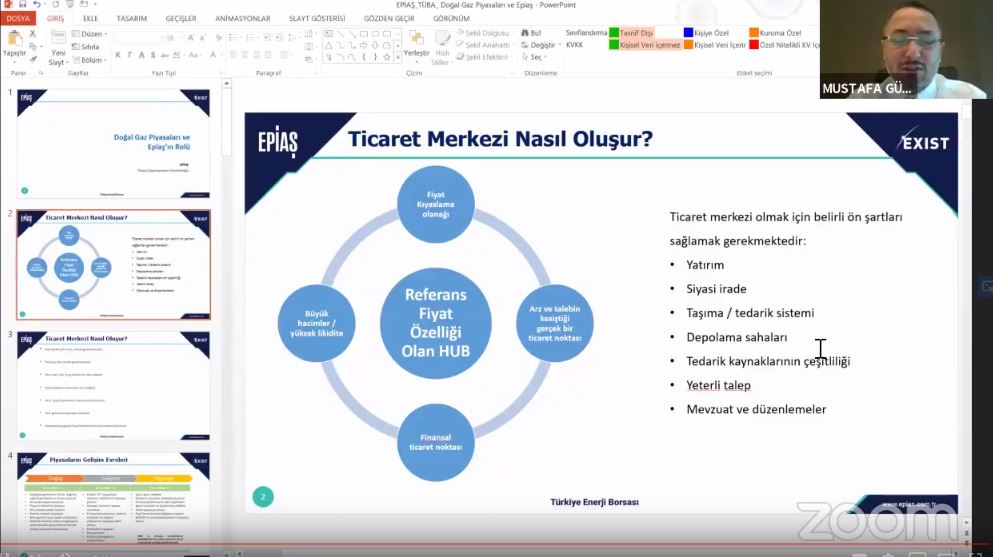993x557 pixels.
Task: Click the Yerleştir (arrange) icon
Action: tap(416, 37)
